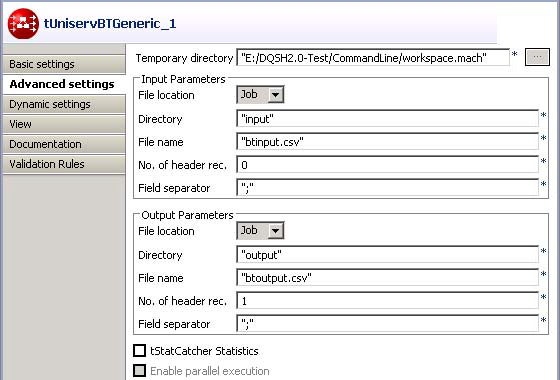Enable tStatCatcher Statistics checkbox
This screenshot has height=380, width=560.
139,351
